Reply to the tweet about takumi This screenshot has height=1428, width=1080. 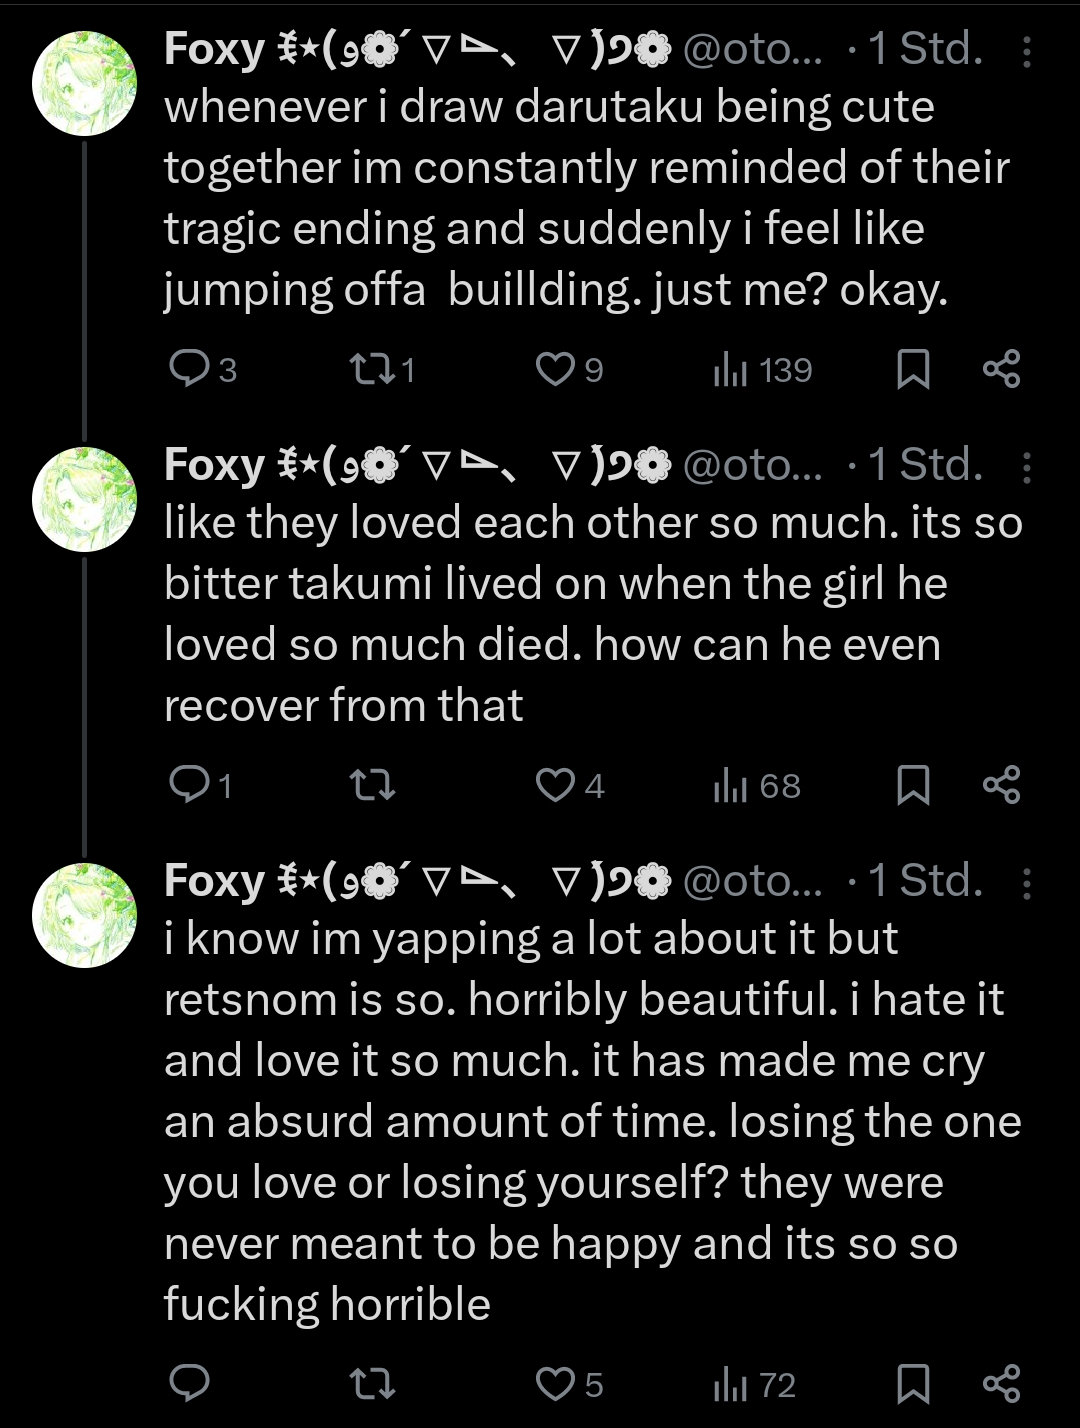pos(187,787)
